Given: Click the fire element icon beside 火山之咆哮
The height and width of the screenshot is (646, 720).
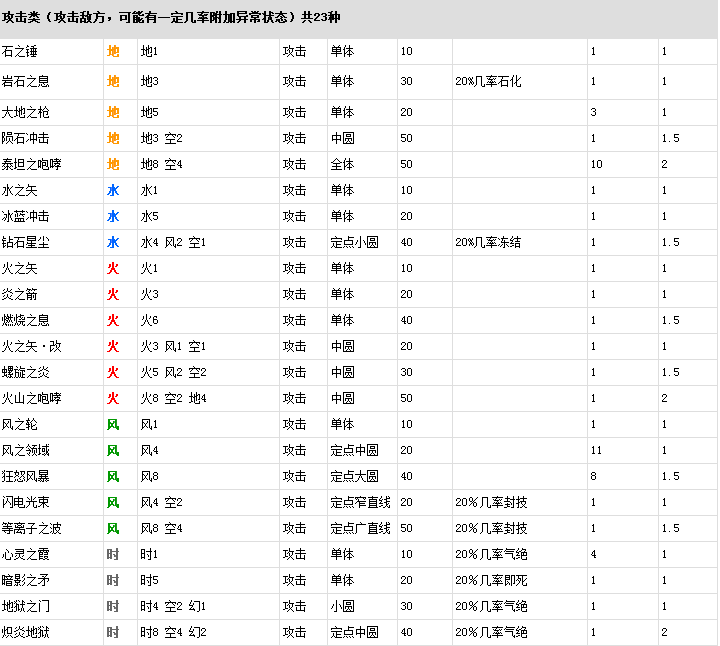Looking at the screenshot, I should [x=113, y=398].
